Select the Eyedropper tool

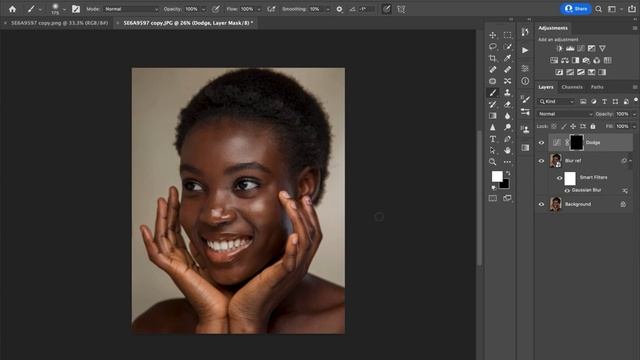(x=507, y=58)
